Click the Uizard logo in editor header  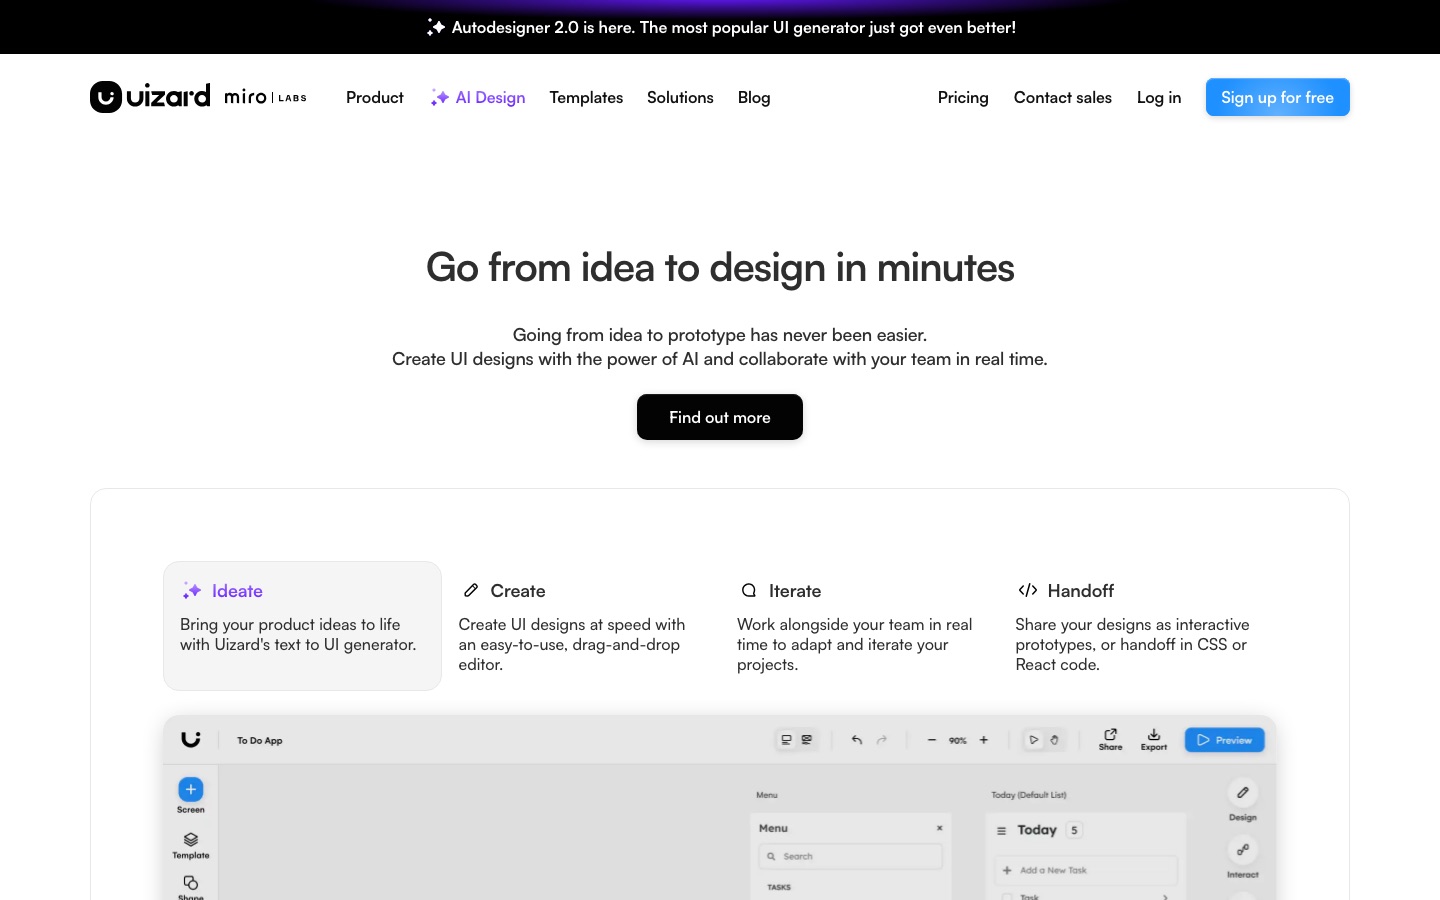(x=191, y=740)
